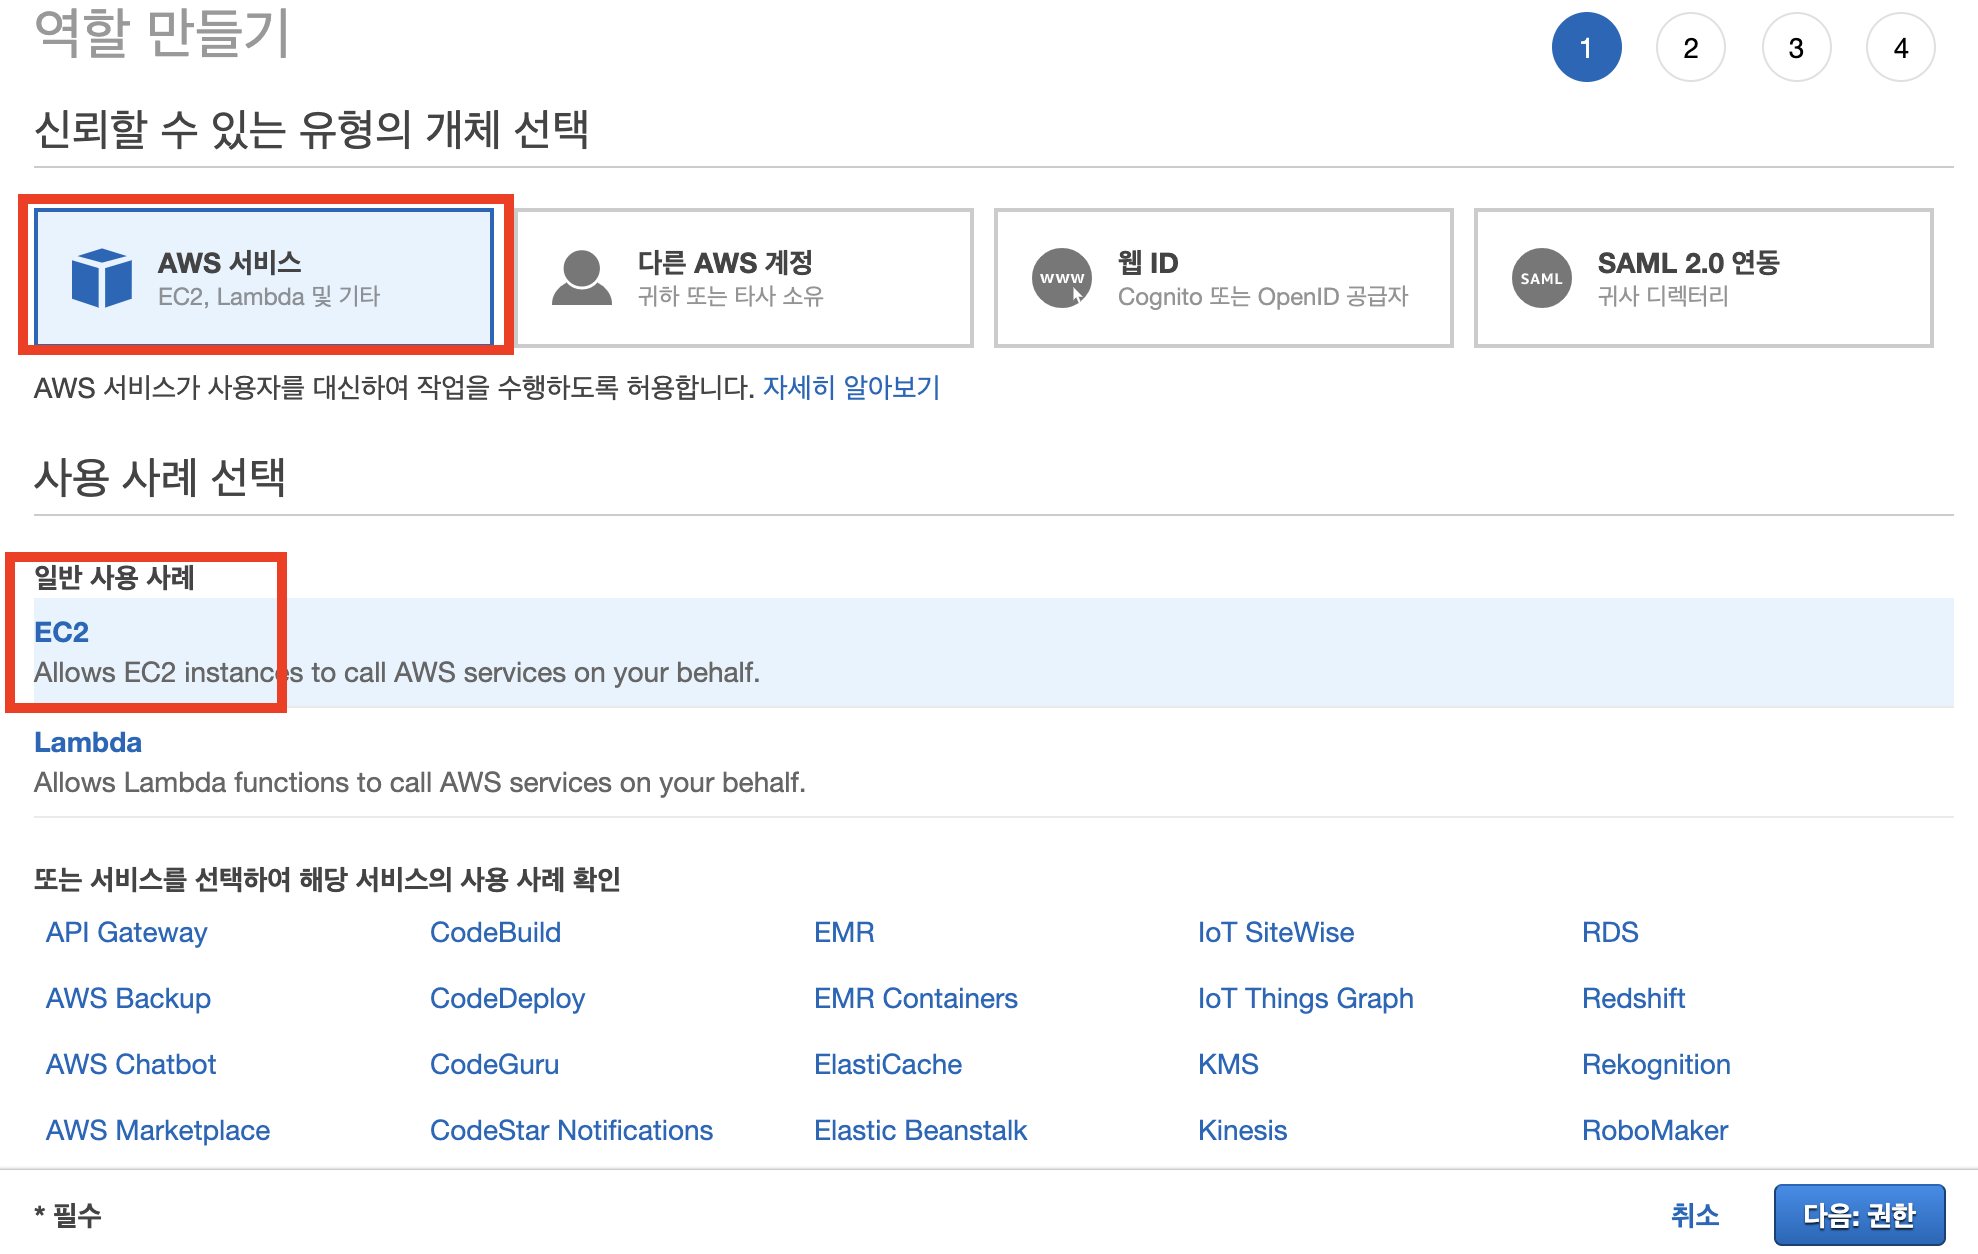
Task: Go to wizard step 4 circle
Action: pyautogui.click(x=1901, y=48)
